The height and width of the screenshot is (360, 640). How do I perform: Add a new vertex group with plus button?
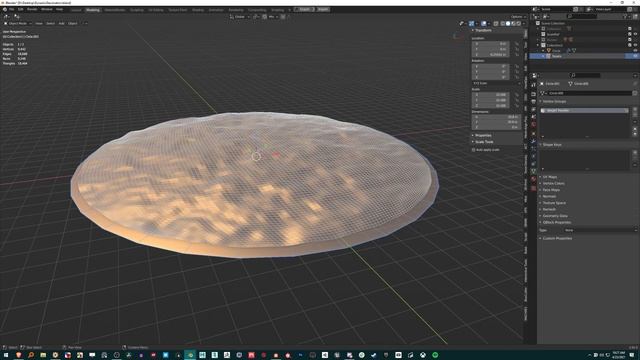coord(635,109)
